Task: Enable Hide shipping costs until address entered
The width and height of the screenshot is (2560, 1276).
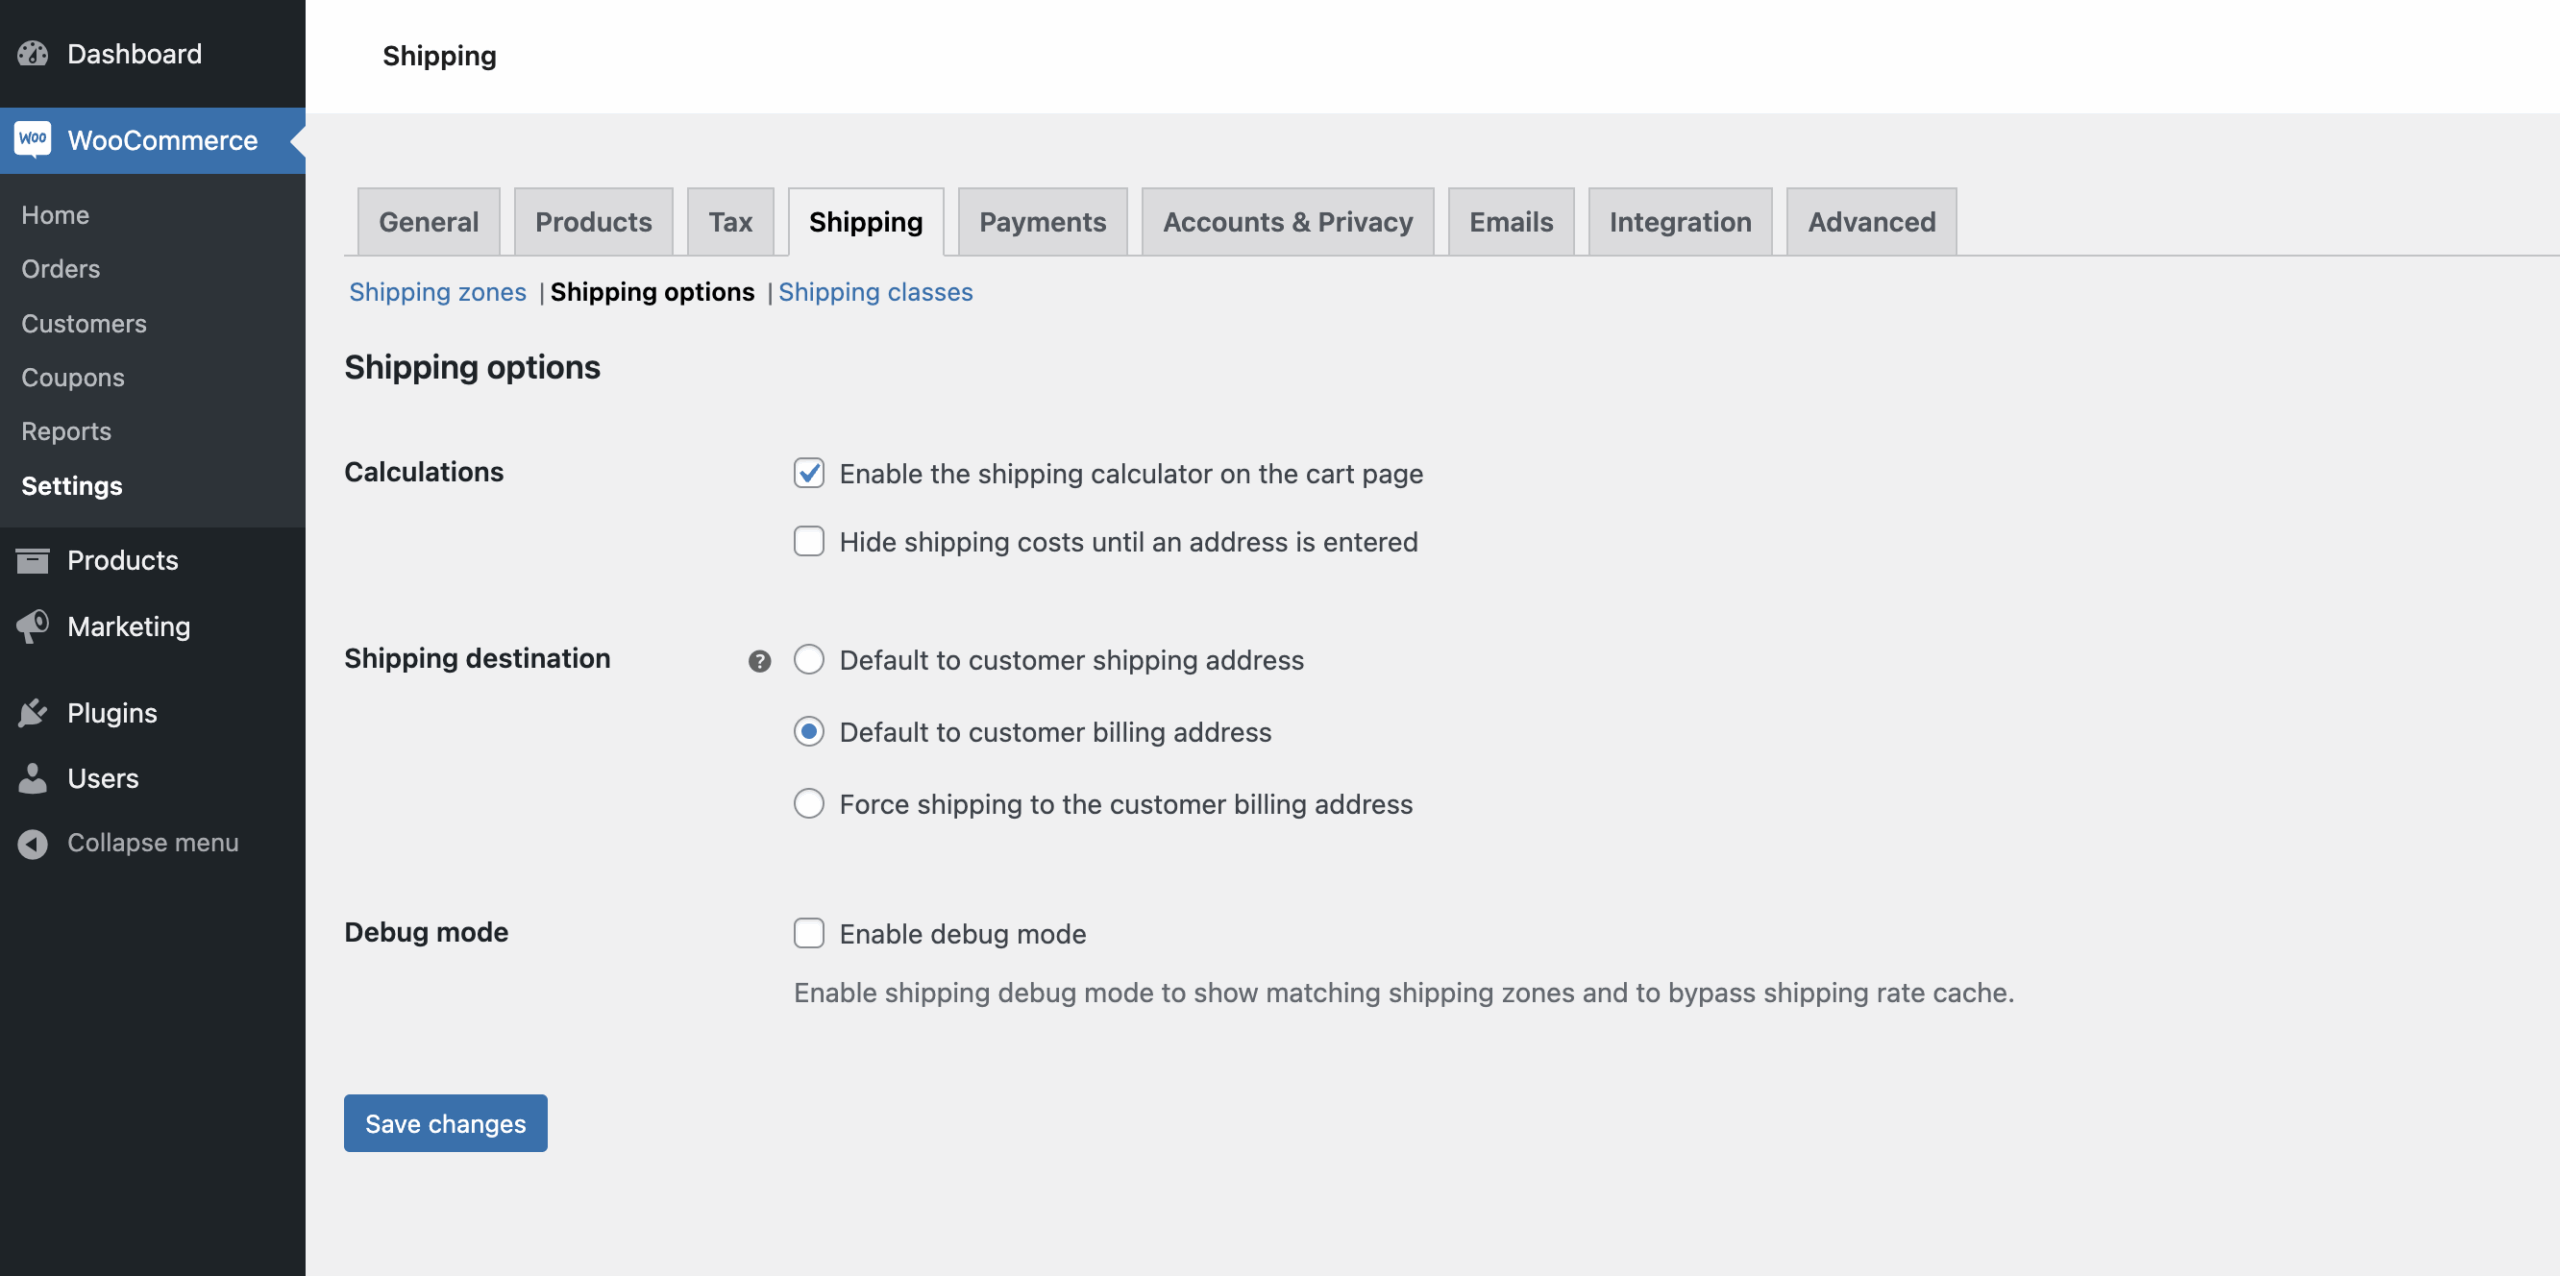Action: 809,541
